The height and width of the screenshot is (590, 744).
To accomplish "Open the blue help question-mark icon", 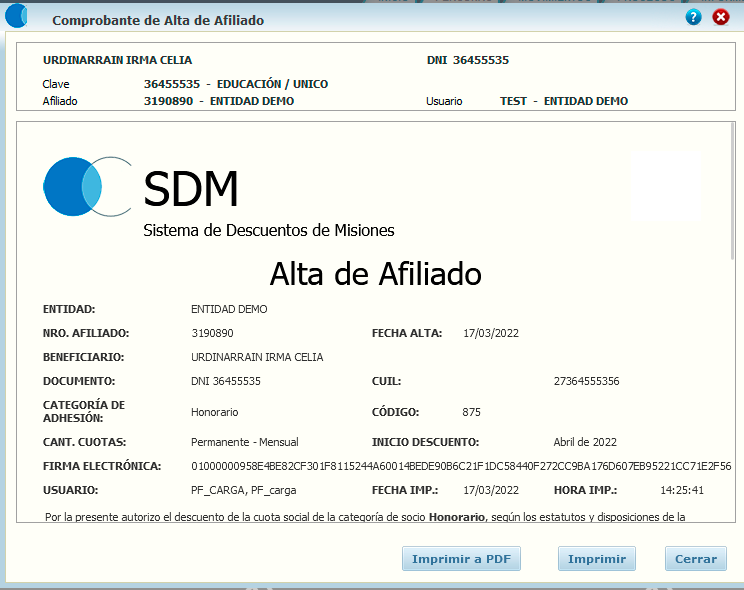I will (x=693, y=18).
